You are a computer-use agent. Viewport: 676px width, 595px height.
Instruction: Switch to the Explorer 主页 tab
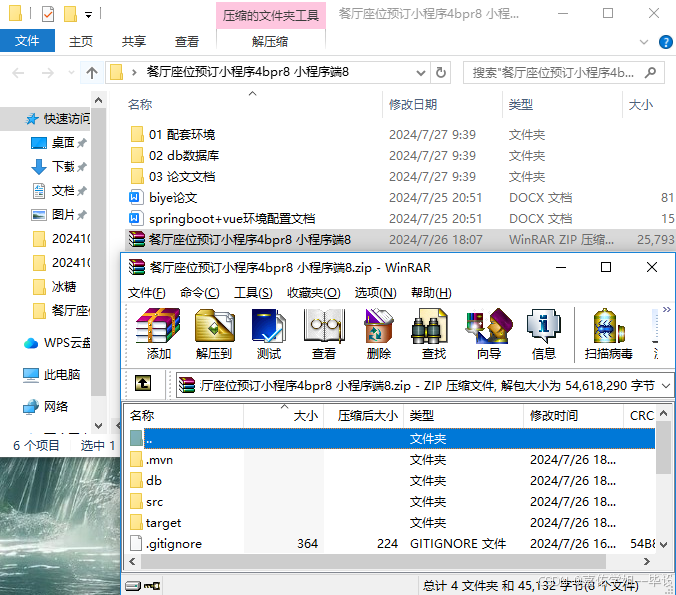coord(81,41)
